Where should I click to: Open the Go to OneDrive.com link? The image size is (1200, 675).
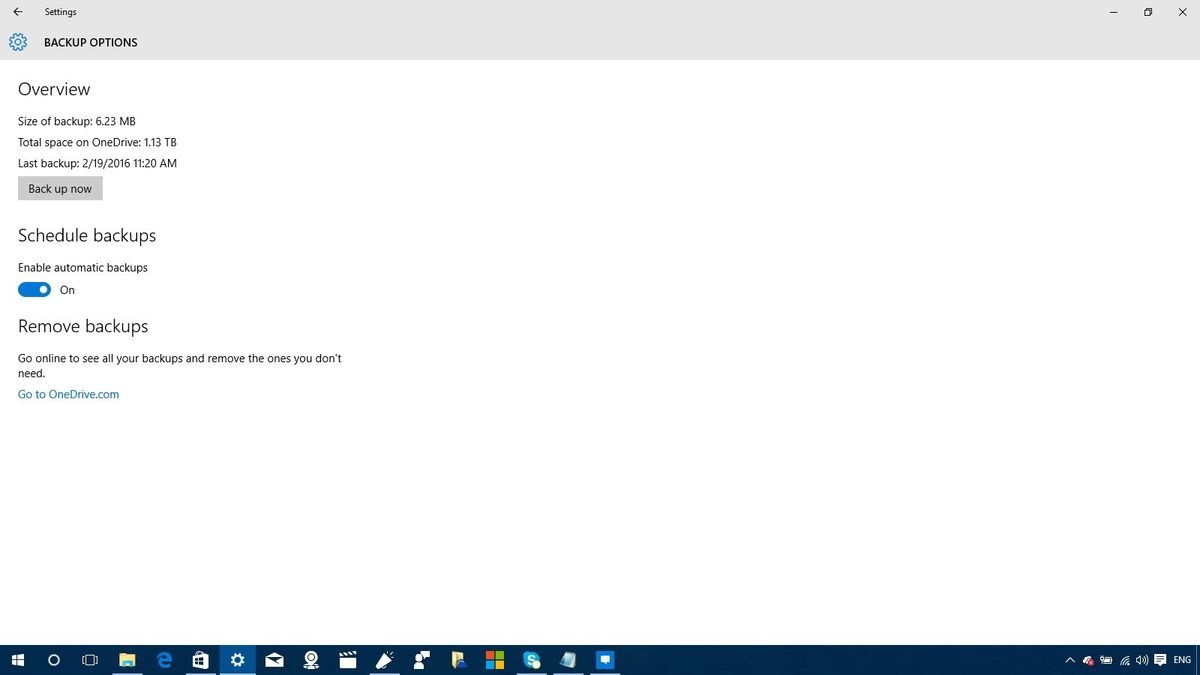coord(67,393)
